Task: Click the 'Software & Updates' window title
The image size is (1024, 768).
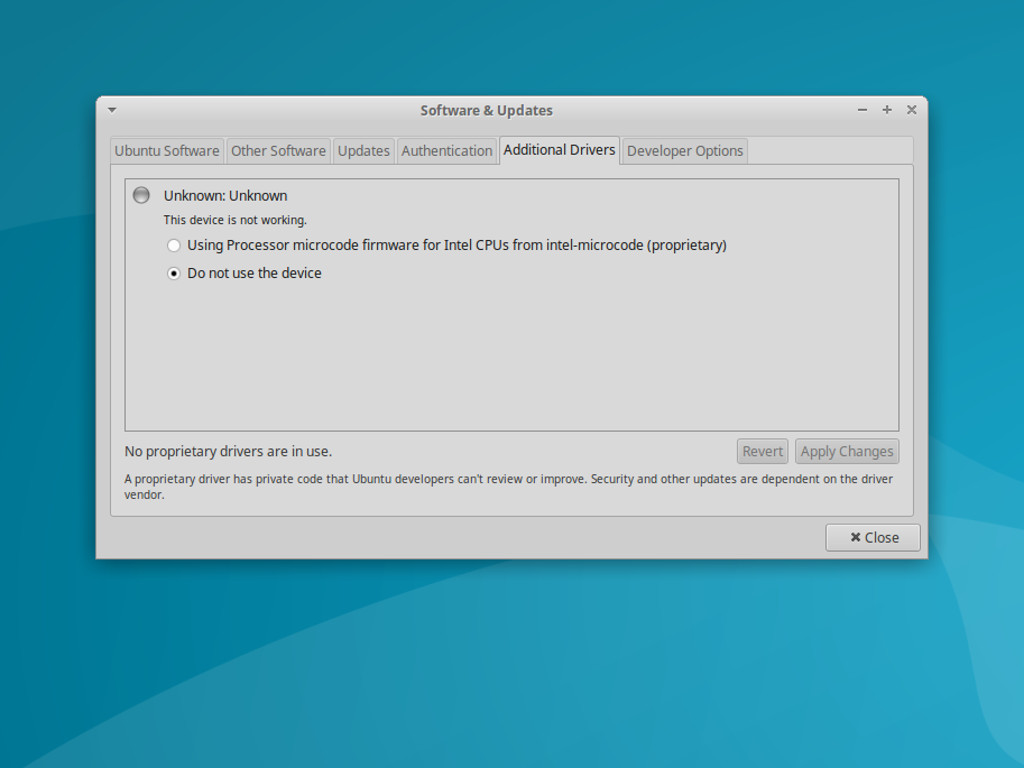Action: pyautogui.click(x=487, y=110)
